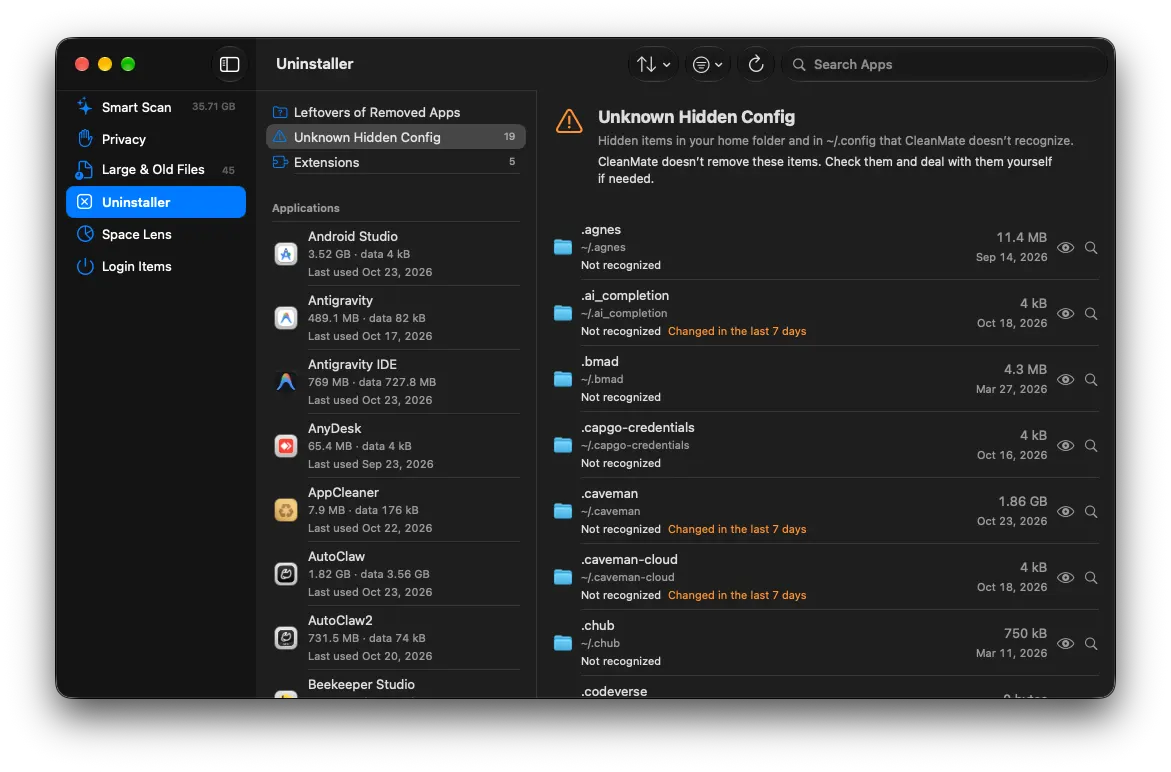The image size is (1171, 772).
Task: Click the green fullscreen window button
Action: click(x=128, y=64)
